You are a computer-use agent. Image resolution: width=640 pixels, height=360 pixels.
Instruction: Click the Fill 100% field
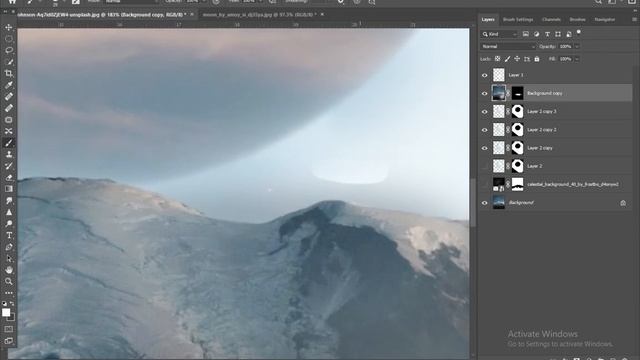[566, 59]
